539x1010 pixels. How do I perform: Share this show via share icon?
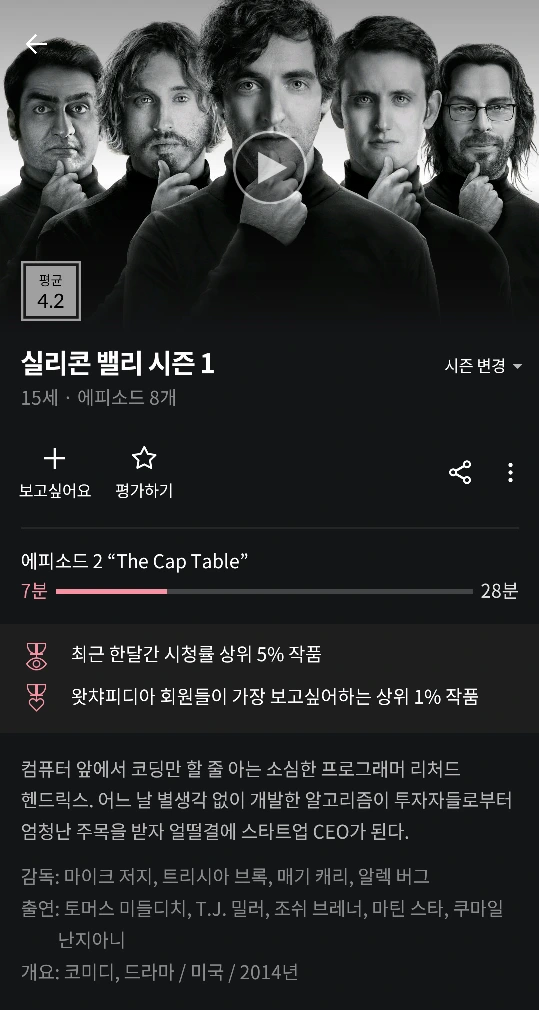coord(460,472)
